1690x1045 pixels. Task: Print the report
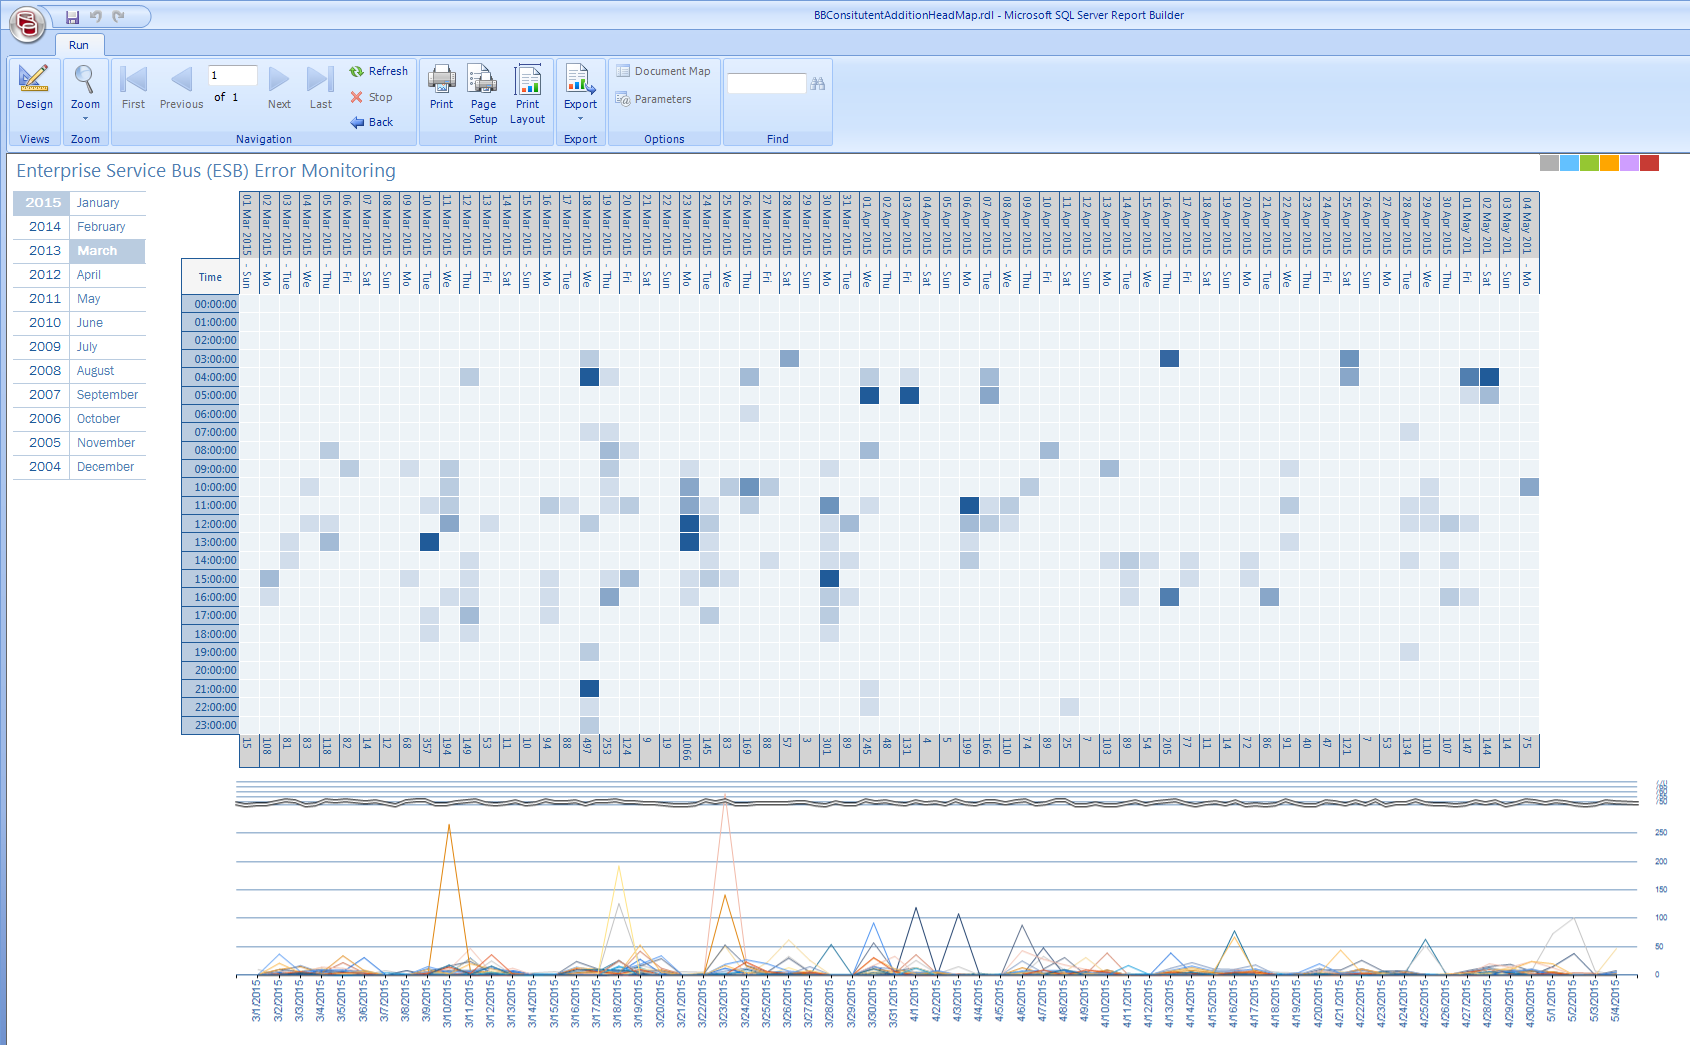click(441, 88)
